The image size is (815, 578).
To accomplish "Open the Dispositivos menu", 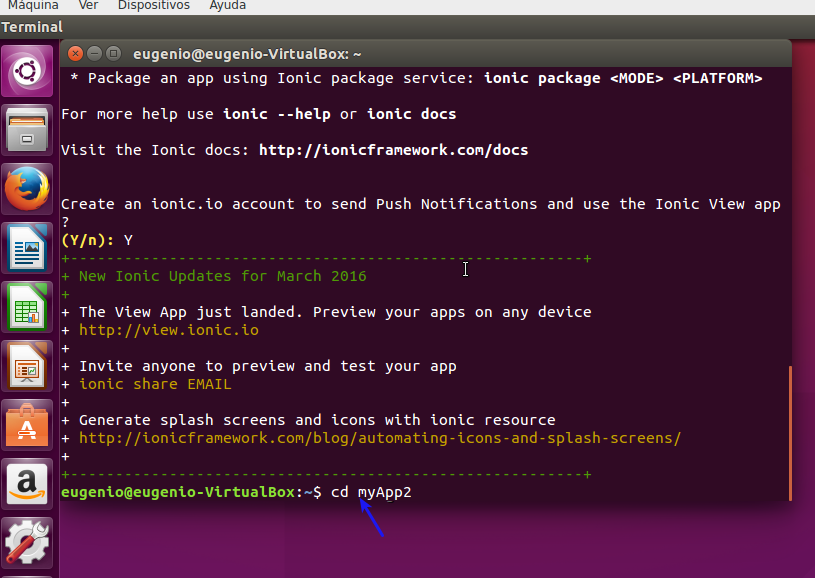I will [x=154, y=6].
